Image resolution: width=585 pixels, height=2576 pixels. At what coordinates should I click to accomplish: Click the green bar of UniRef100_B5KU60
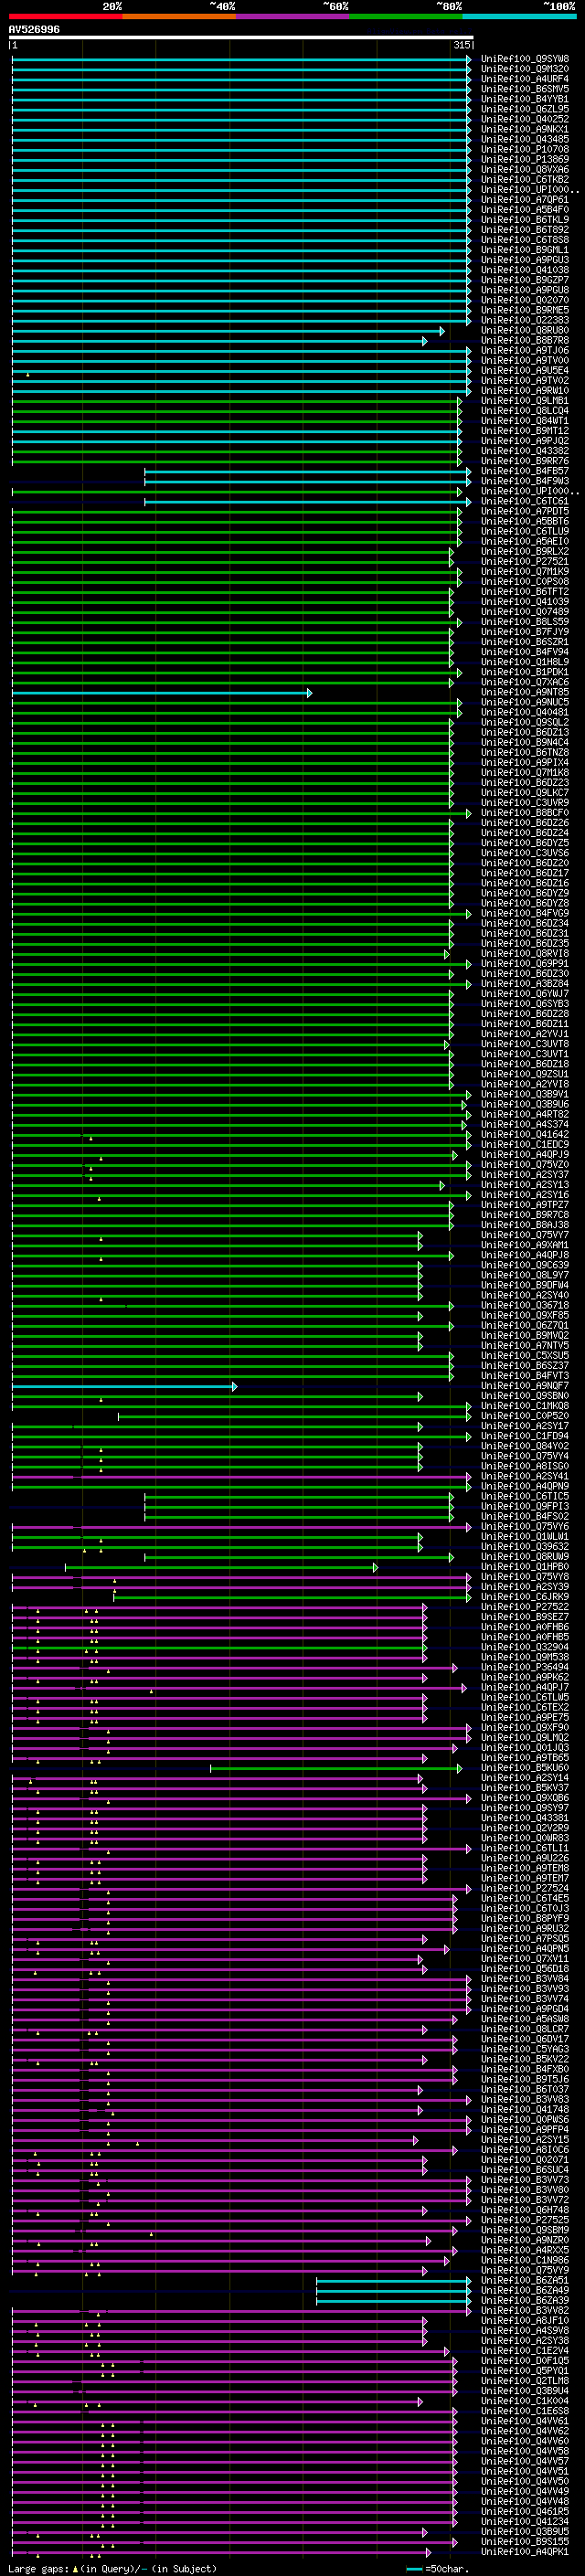tap(336, 1769)
